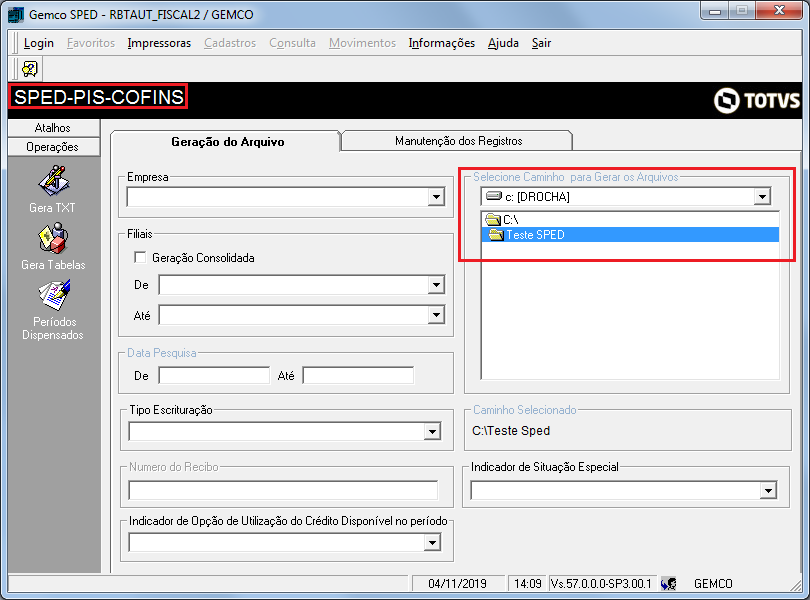Open the Filiais Até dropdown

pos(437,315)
